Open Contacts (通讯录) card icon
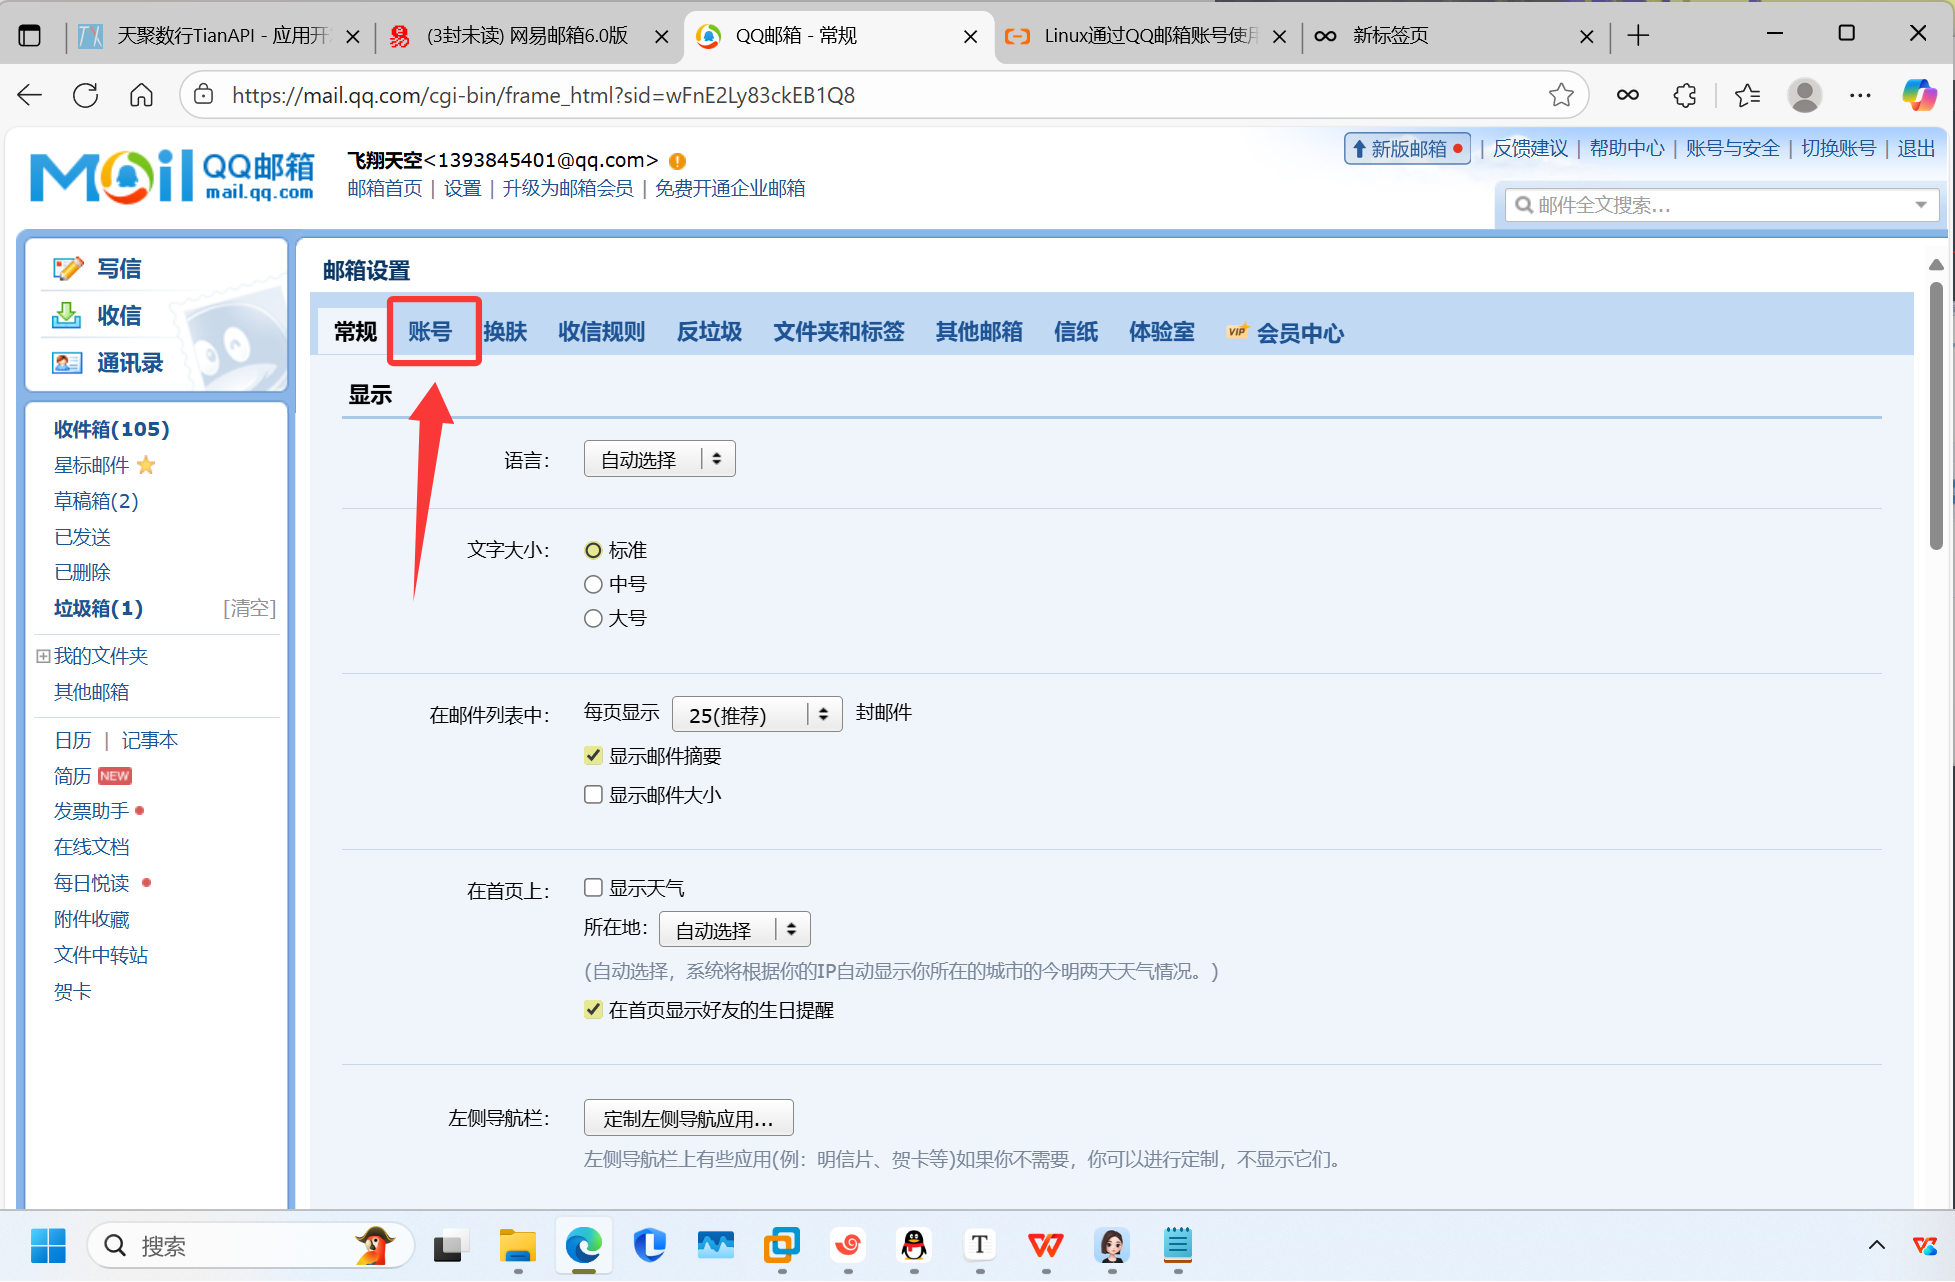1955x1282 pixels. (67, 363)
